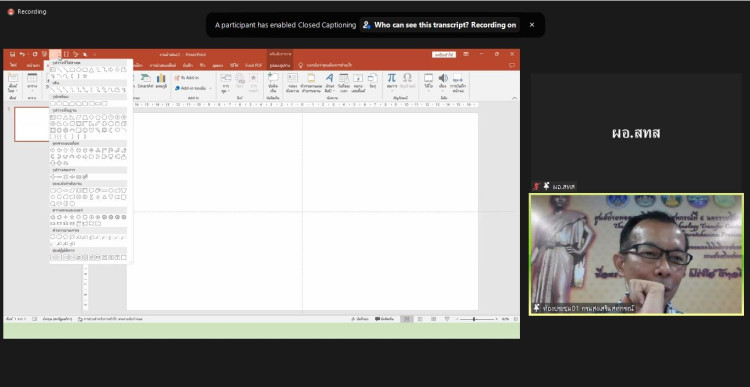Redo with the quick access circular arrow
Screen dimensions: 750x387
coord(35,55)
